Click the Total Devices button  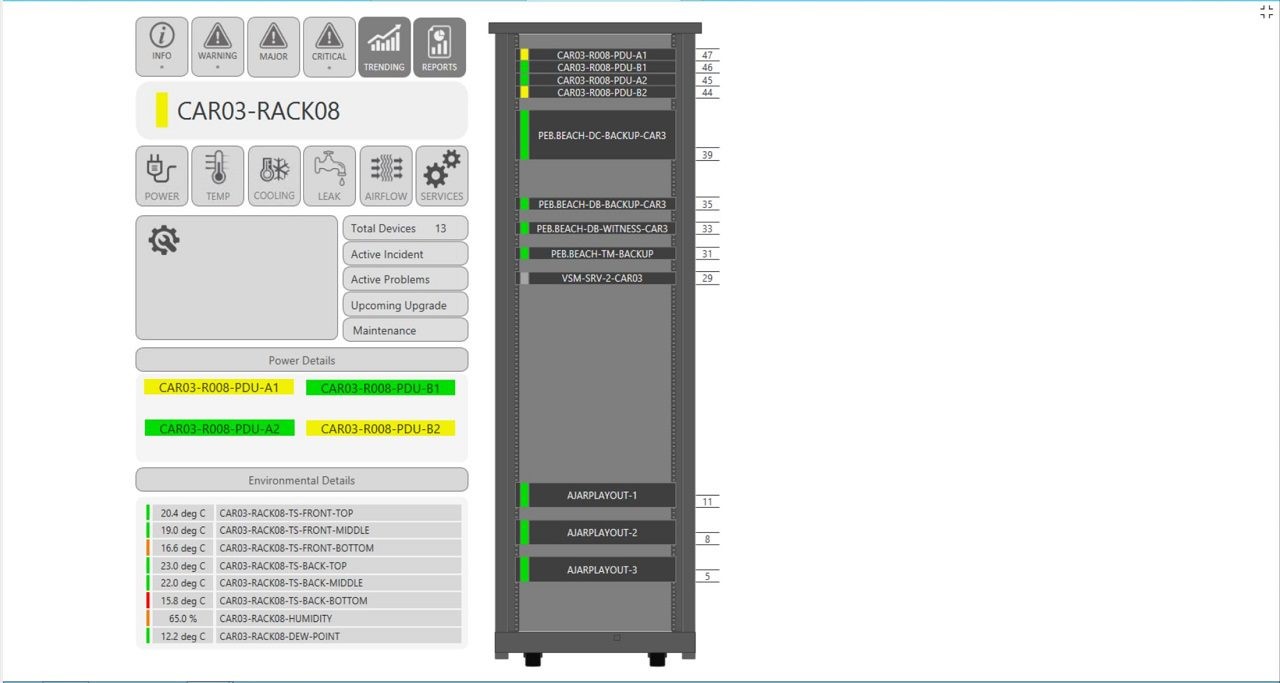click(x=405, y=228)
